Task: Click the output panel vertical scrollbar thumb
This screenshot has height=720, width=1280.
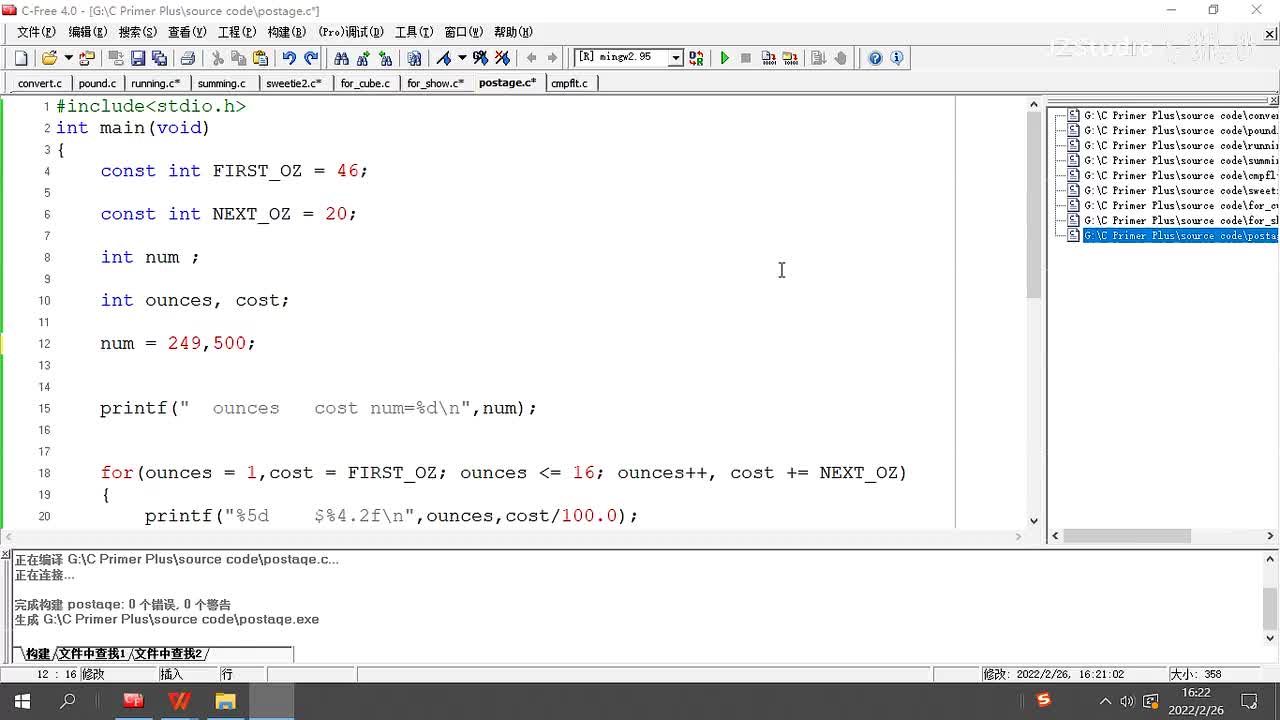Action: [1270, 607]
